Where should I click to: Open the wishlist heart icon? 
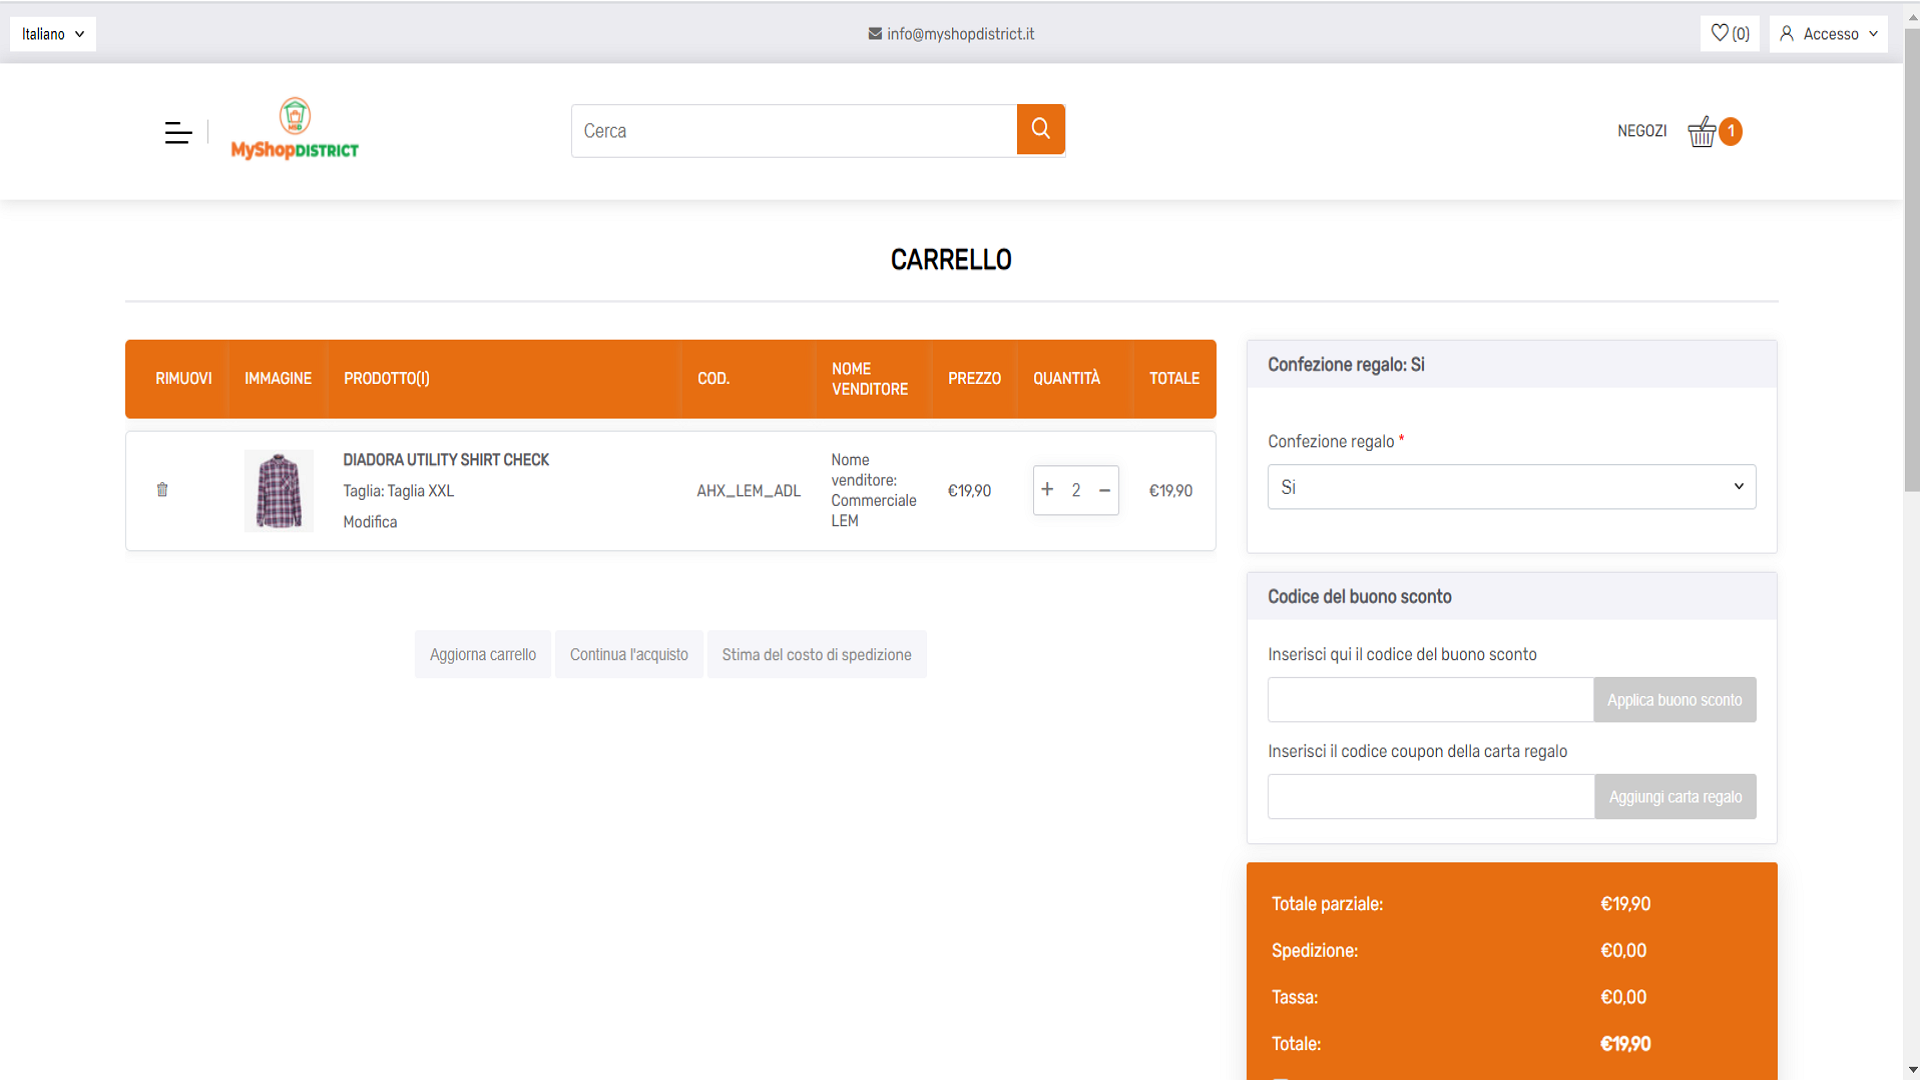[x=1719, y=33]
